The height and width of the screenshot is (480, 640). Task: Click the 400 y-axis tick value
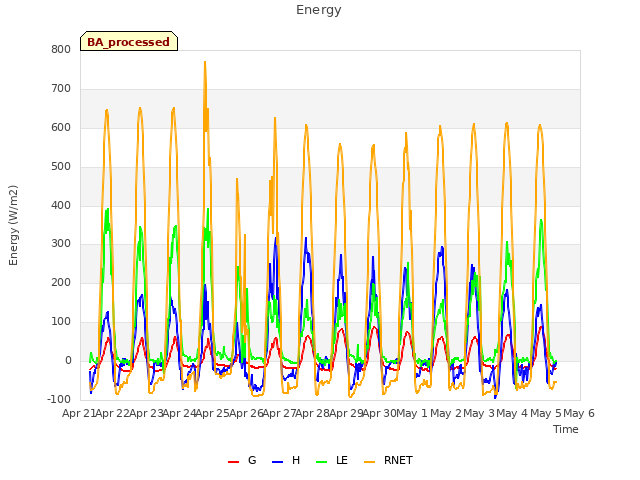coord(61,205)
